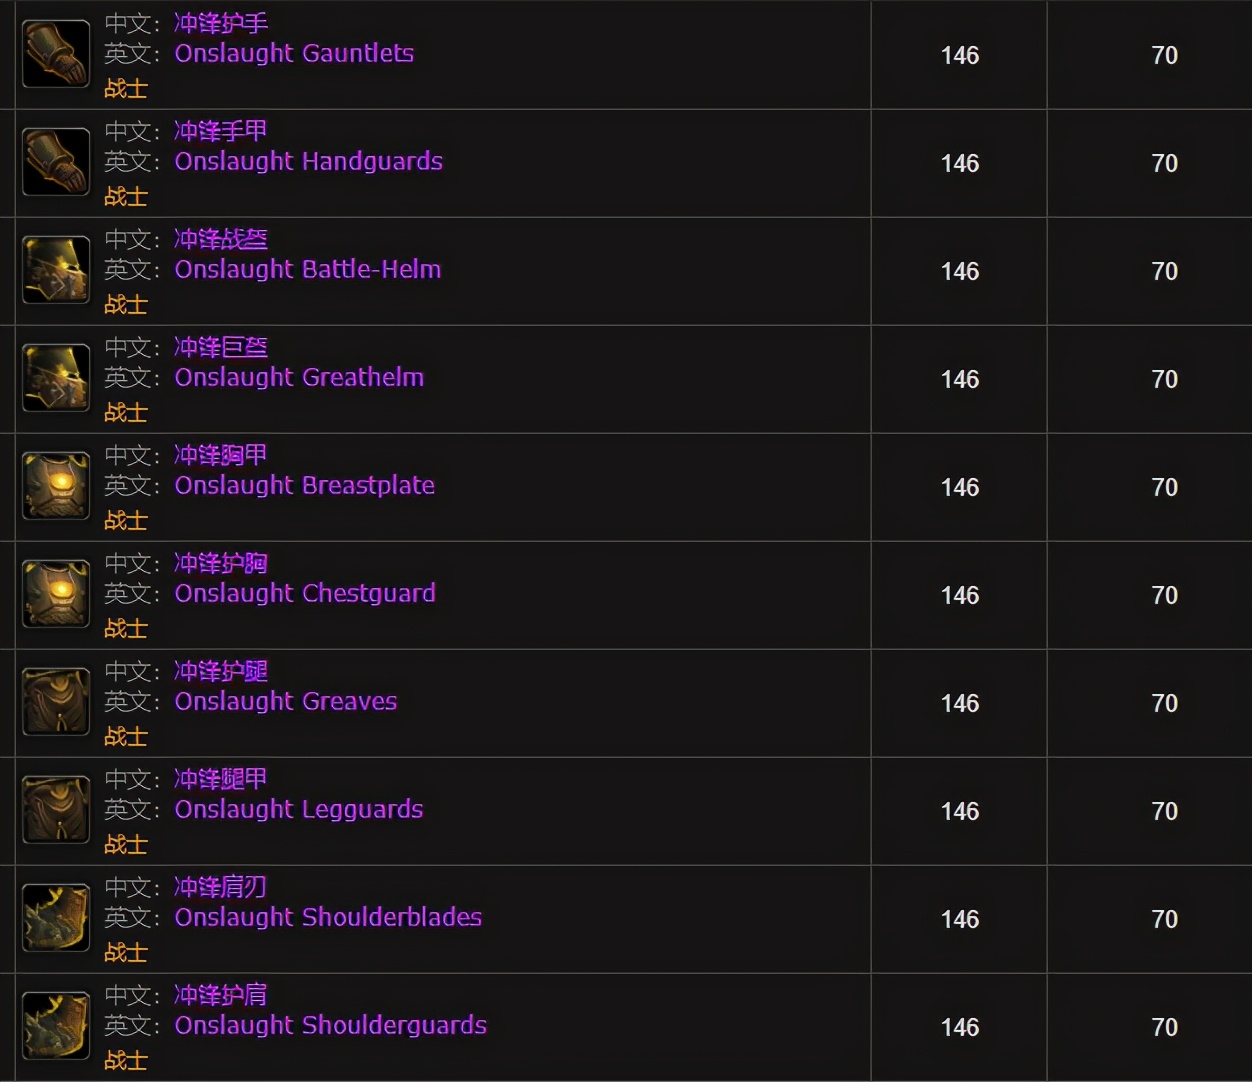The height and width of the screenshot is (1082, 1252).
Task: Select the Onslaught Shoulderguards icon
Action: (56, 1026)
